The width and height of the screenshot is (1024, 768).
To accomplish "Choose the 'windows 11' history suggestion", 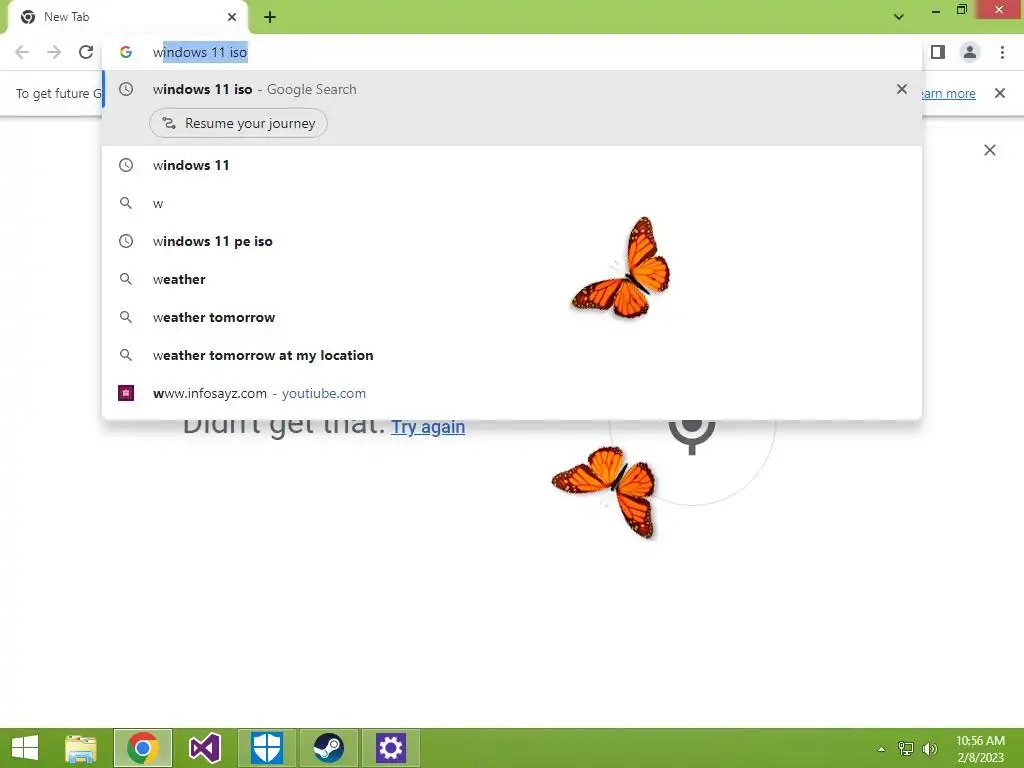I will 512,165.
